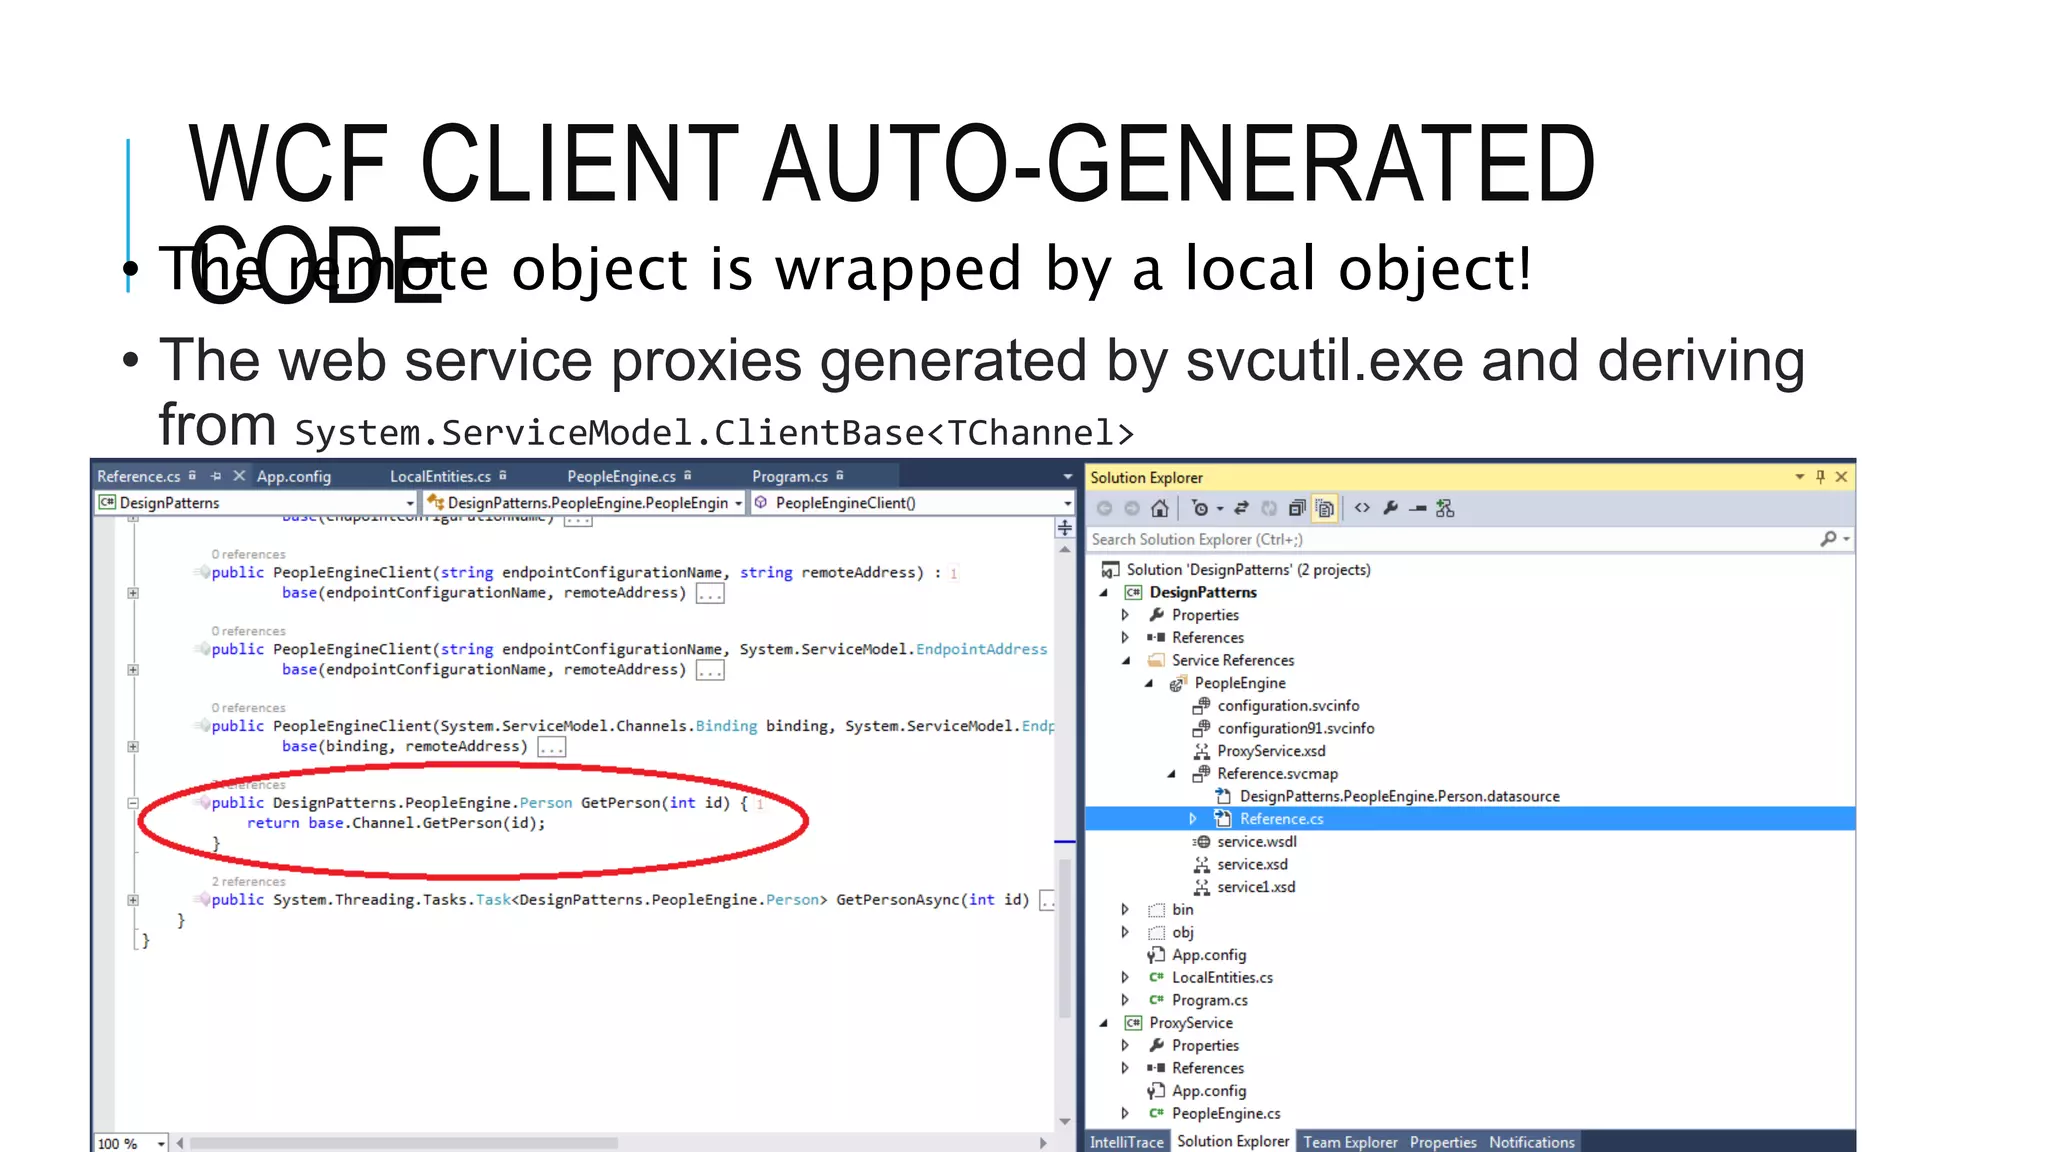2048x1152 pixels.
Task: Click the split editor window handle
Action: point(1065,527)
